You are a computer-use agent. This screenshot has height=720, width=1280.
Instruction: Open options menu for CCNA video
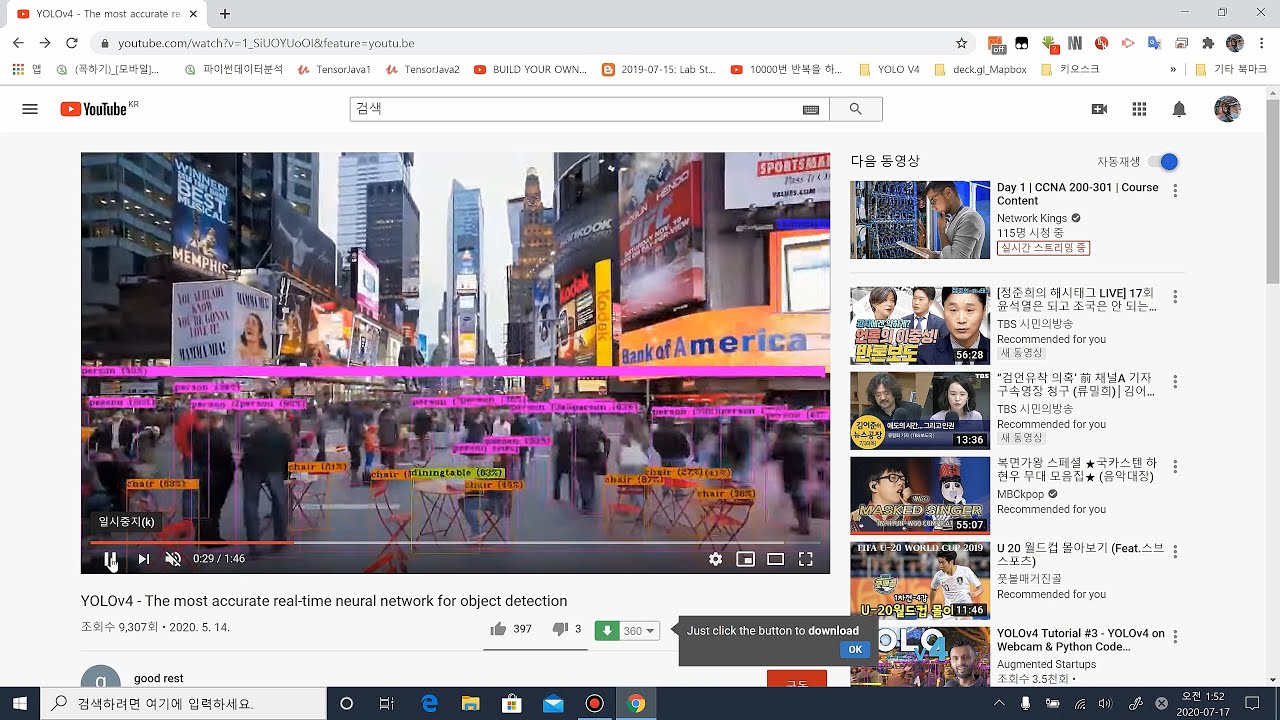tap(1175, 190)
